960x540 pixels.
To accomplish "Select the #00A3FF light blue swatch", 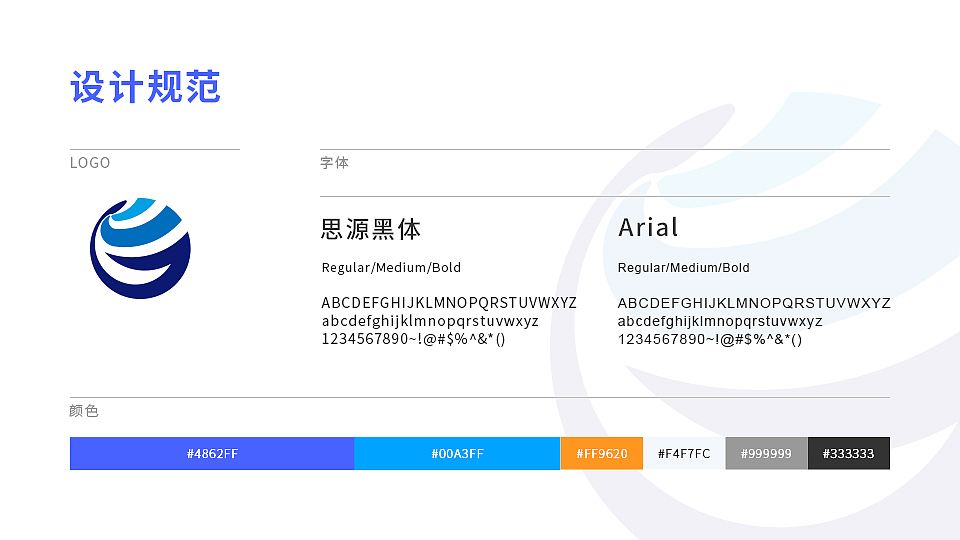I will pyautogui.click(x=457, y=454).
